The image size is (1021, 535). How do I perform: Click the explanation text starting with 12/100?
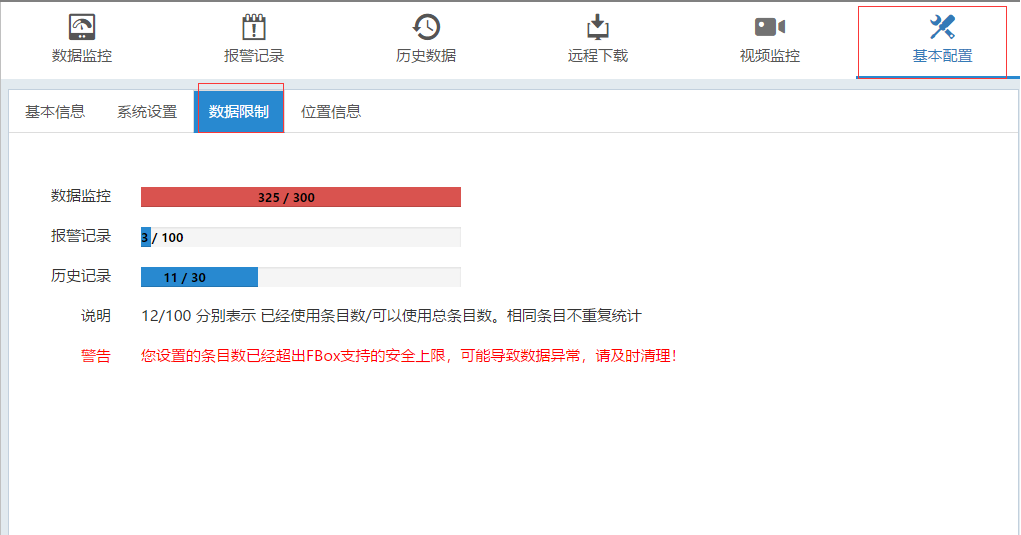[x=391, y=316]
